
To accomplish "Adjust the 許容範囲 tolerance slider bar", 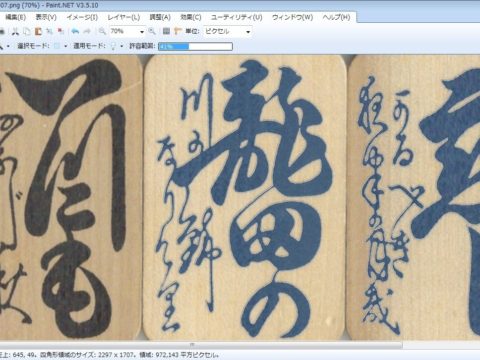I will coord(195,46).
